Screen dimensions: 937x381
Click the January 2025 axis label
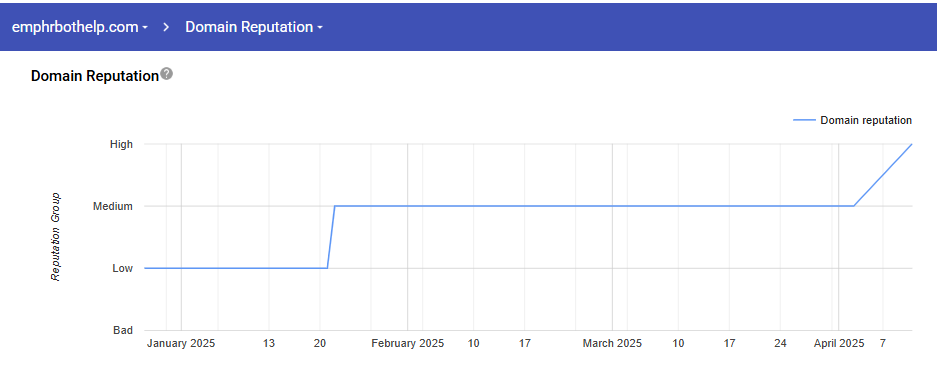pos(181,343)
